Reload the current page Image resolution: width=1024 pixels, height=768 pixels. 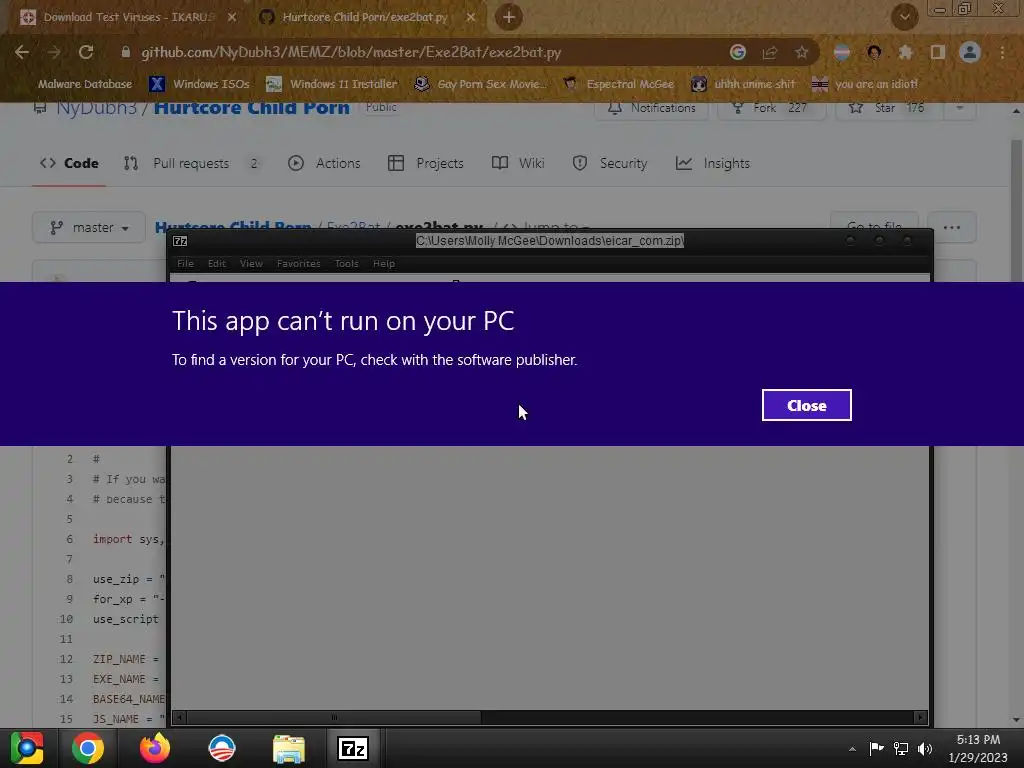86,52
